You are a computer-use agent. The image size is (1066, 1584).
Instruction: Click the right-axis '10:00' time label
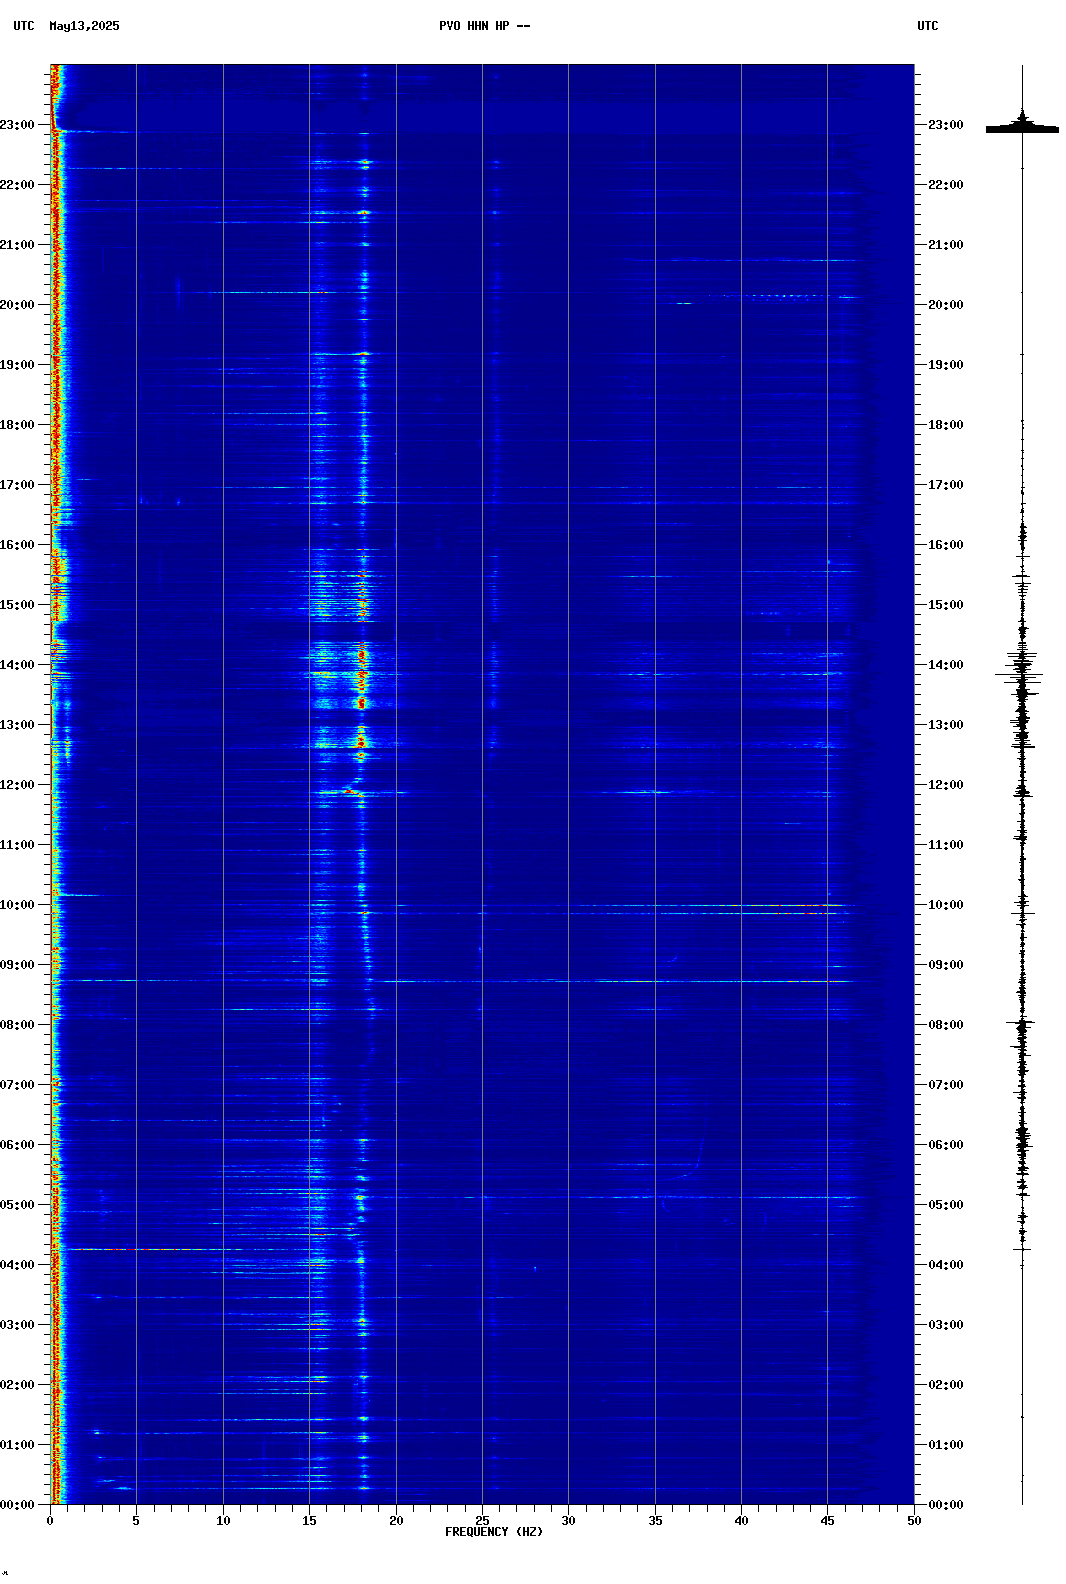point(946,905)
